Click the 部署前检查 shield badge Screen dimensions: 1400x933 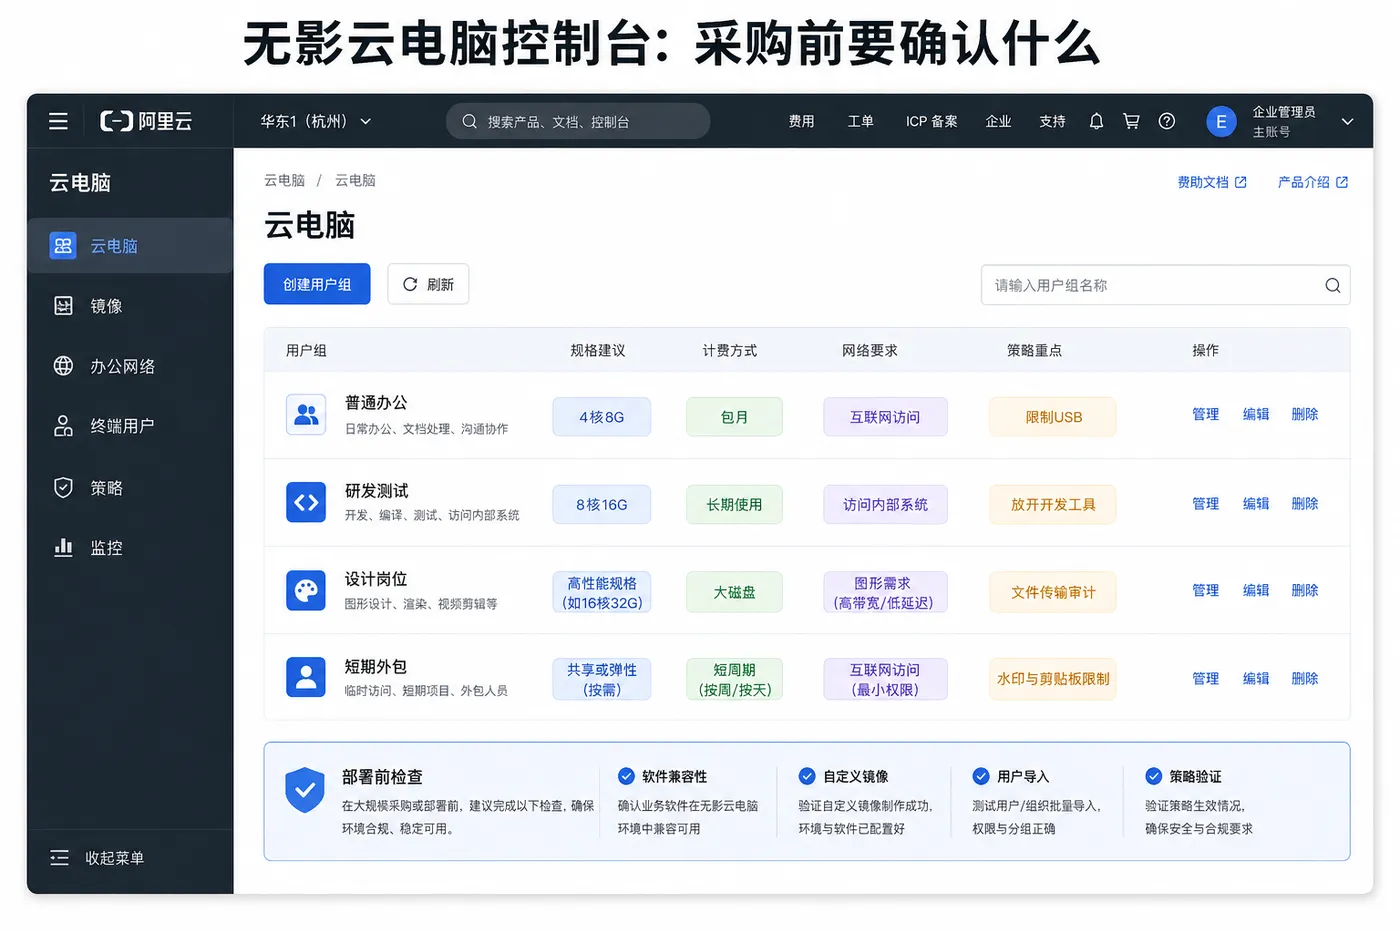(x=305, y=791)
